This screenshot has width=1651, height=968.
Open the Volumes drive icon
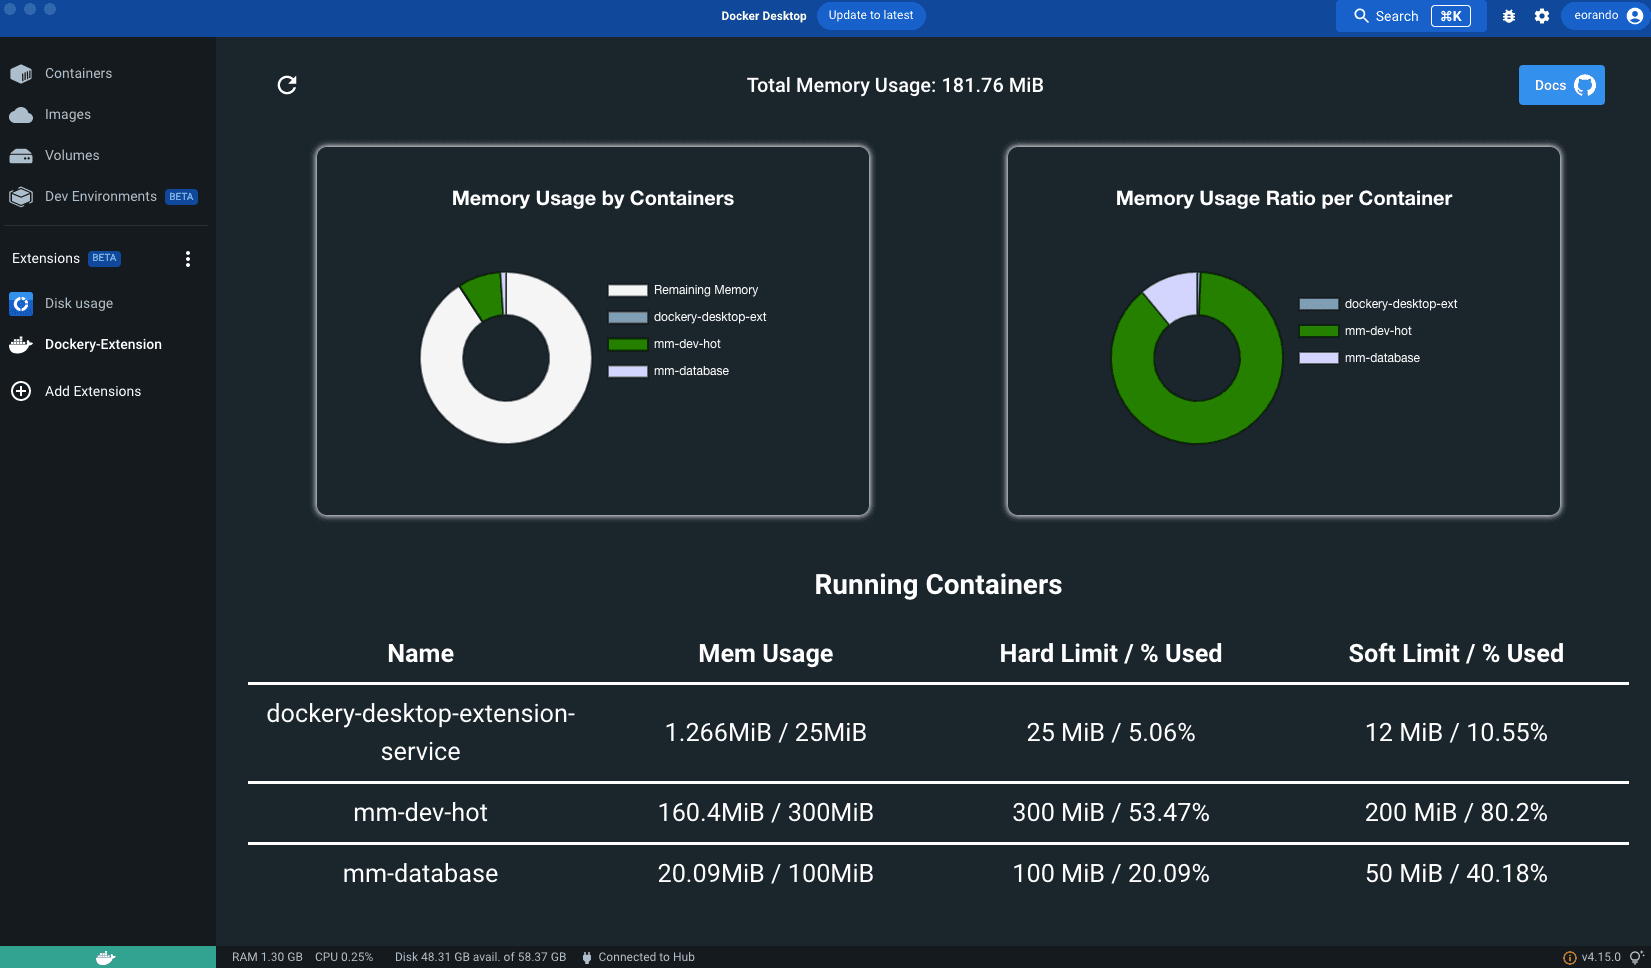(21, 156)
